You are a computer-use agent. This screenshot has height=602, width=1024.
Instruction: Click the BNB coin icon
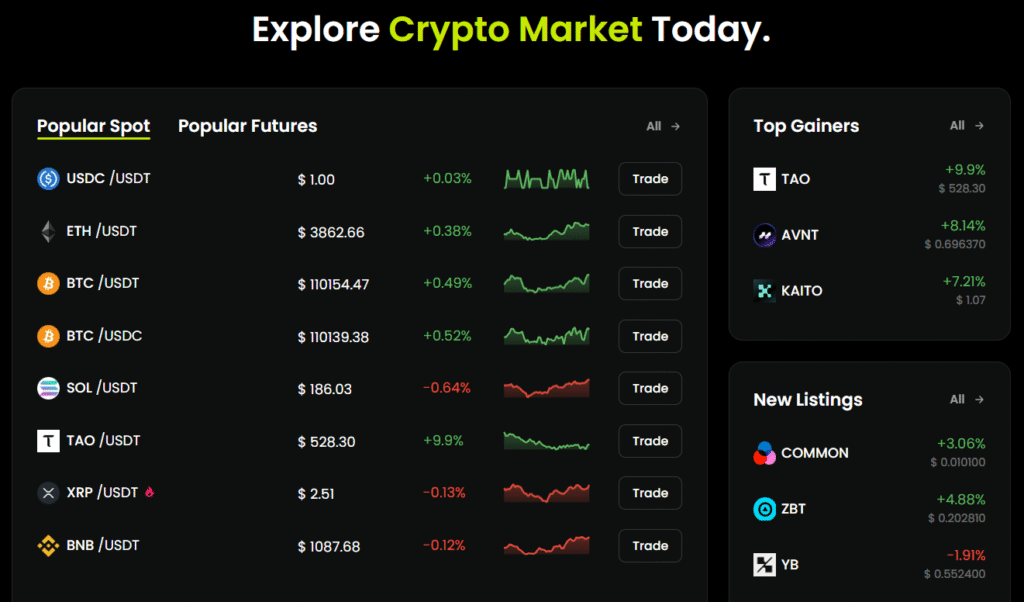point(48,546)
